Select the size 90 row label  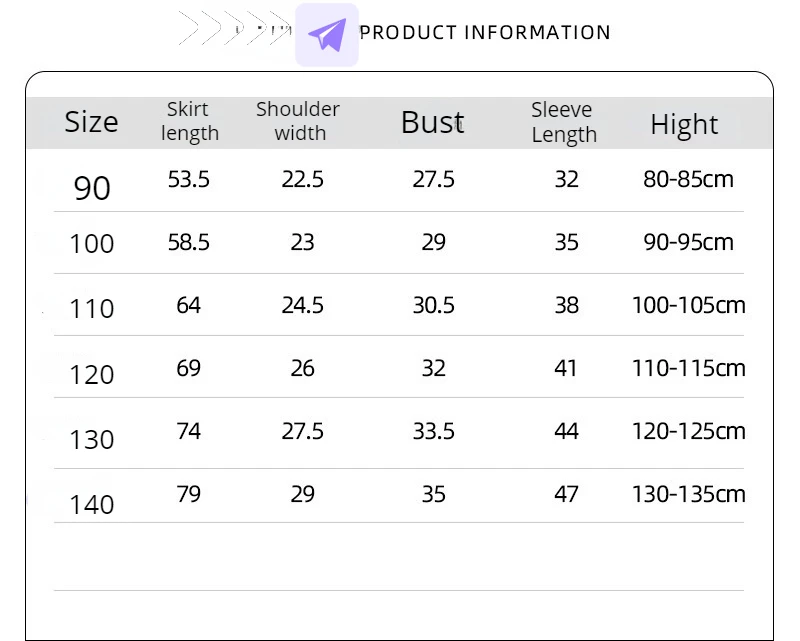(x=92, y=188)
